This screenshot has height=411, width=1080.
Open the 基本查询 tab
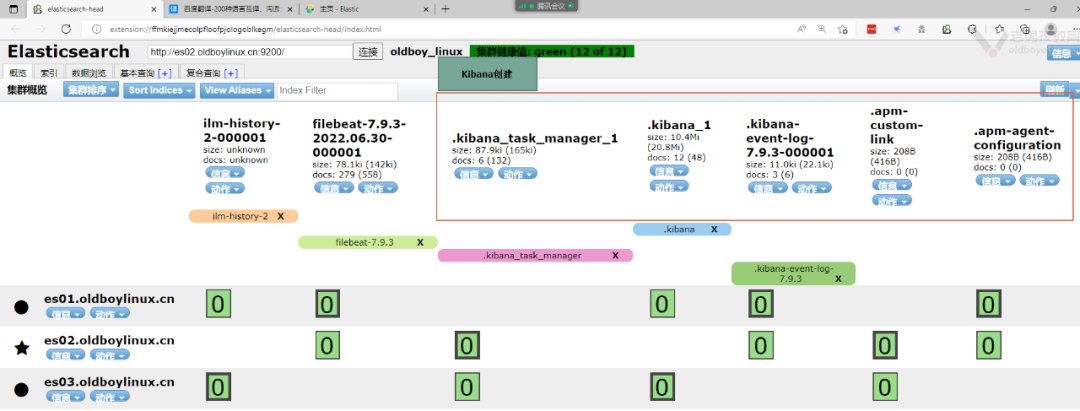tap(145, 73)
